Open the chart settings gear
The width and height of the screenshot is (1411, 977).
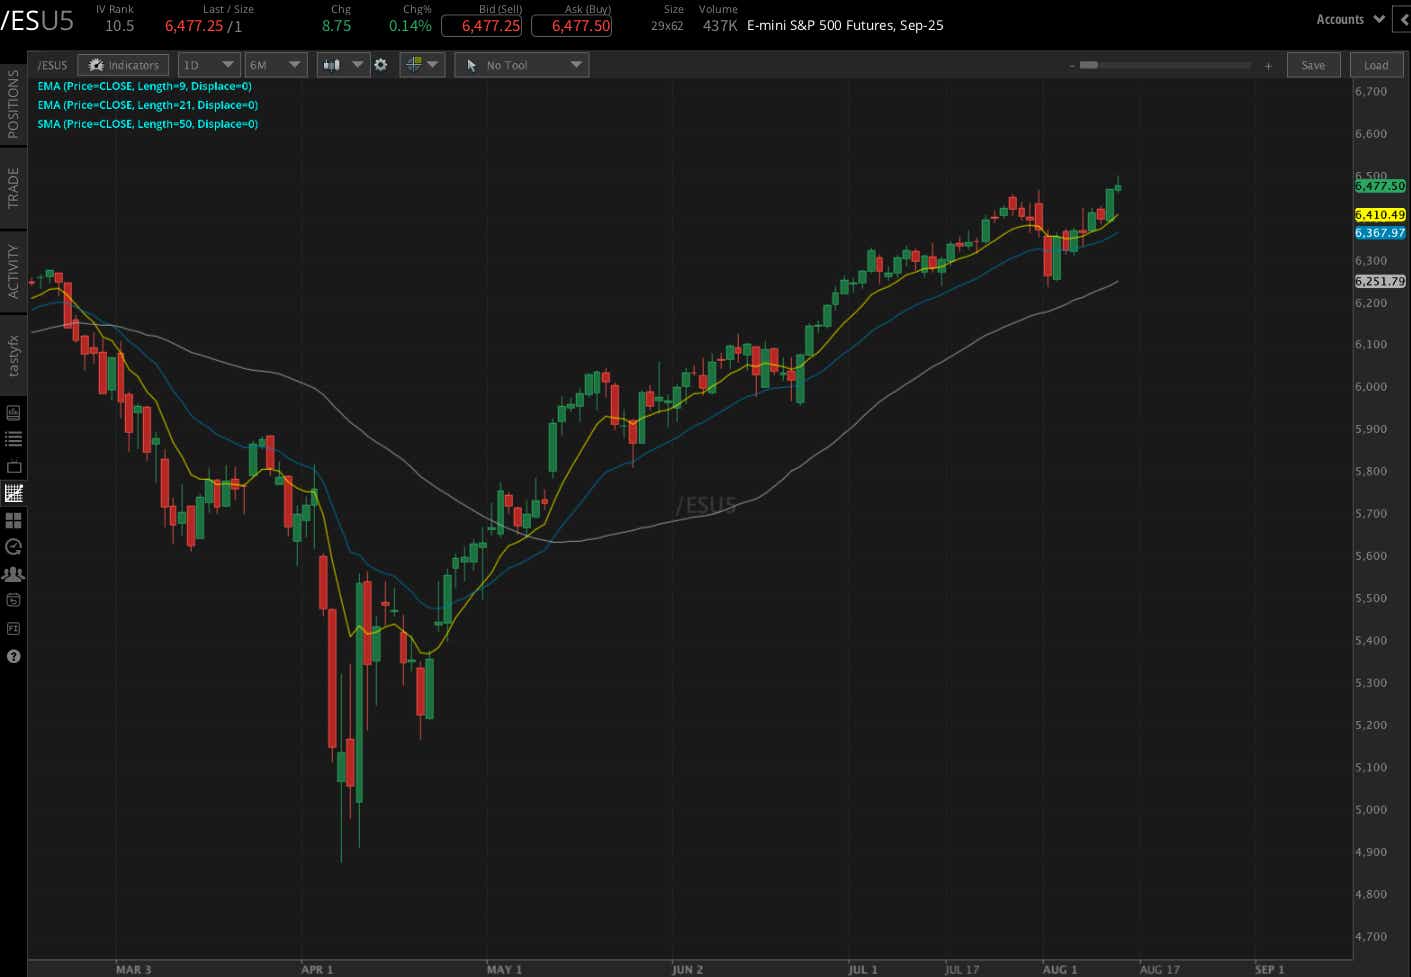[x=381, y=64]
